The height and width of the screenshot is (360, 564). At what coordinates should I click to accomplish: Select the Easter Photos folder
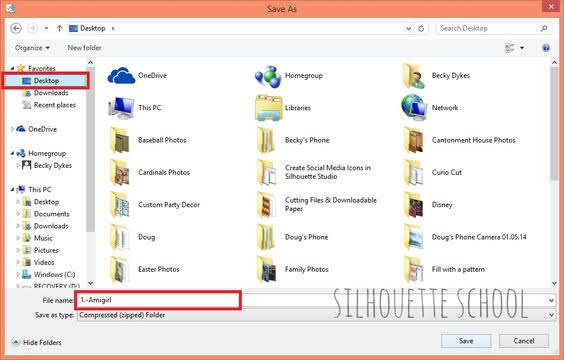[x=144, y=269]
